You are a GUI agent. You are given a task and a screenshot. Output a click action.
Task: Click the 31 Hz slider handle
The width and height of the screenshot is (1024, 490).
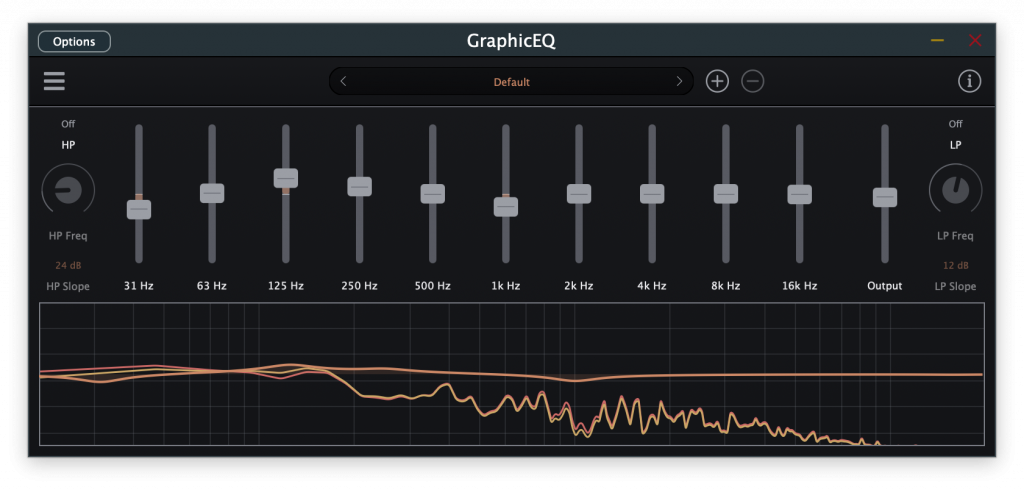pyautogui.click(x=139, y=209)
